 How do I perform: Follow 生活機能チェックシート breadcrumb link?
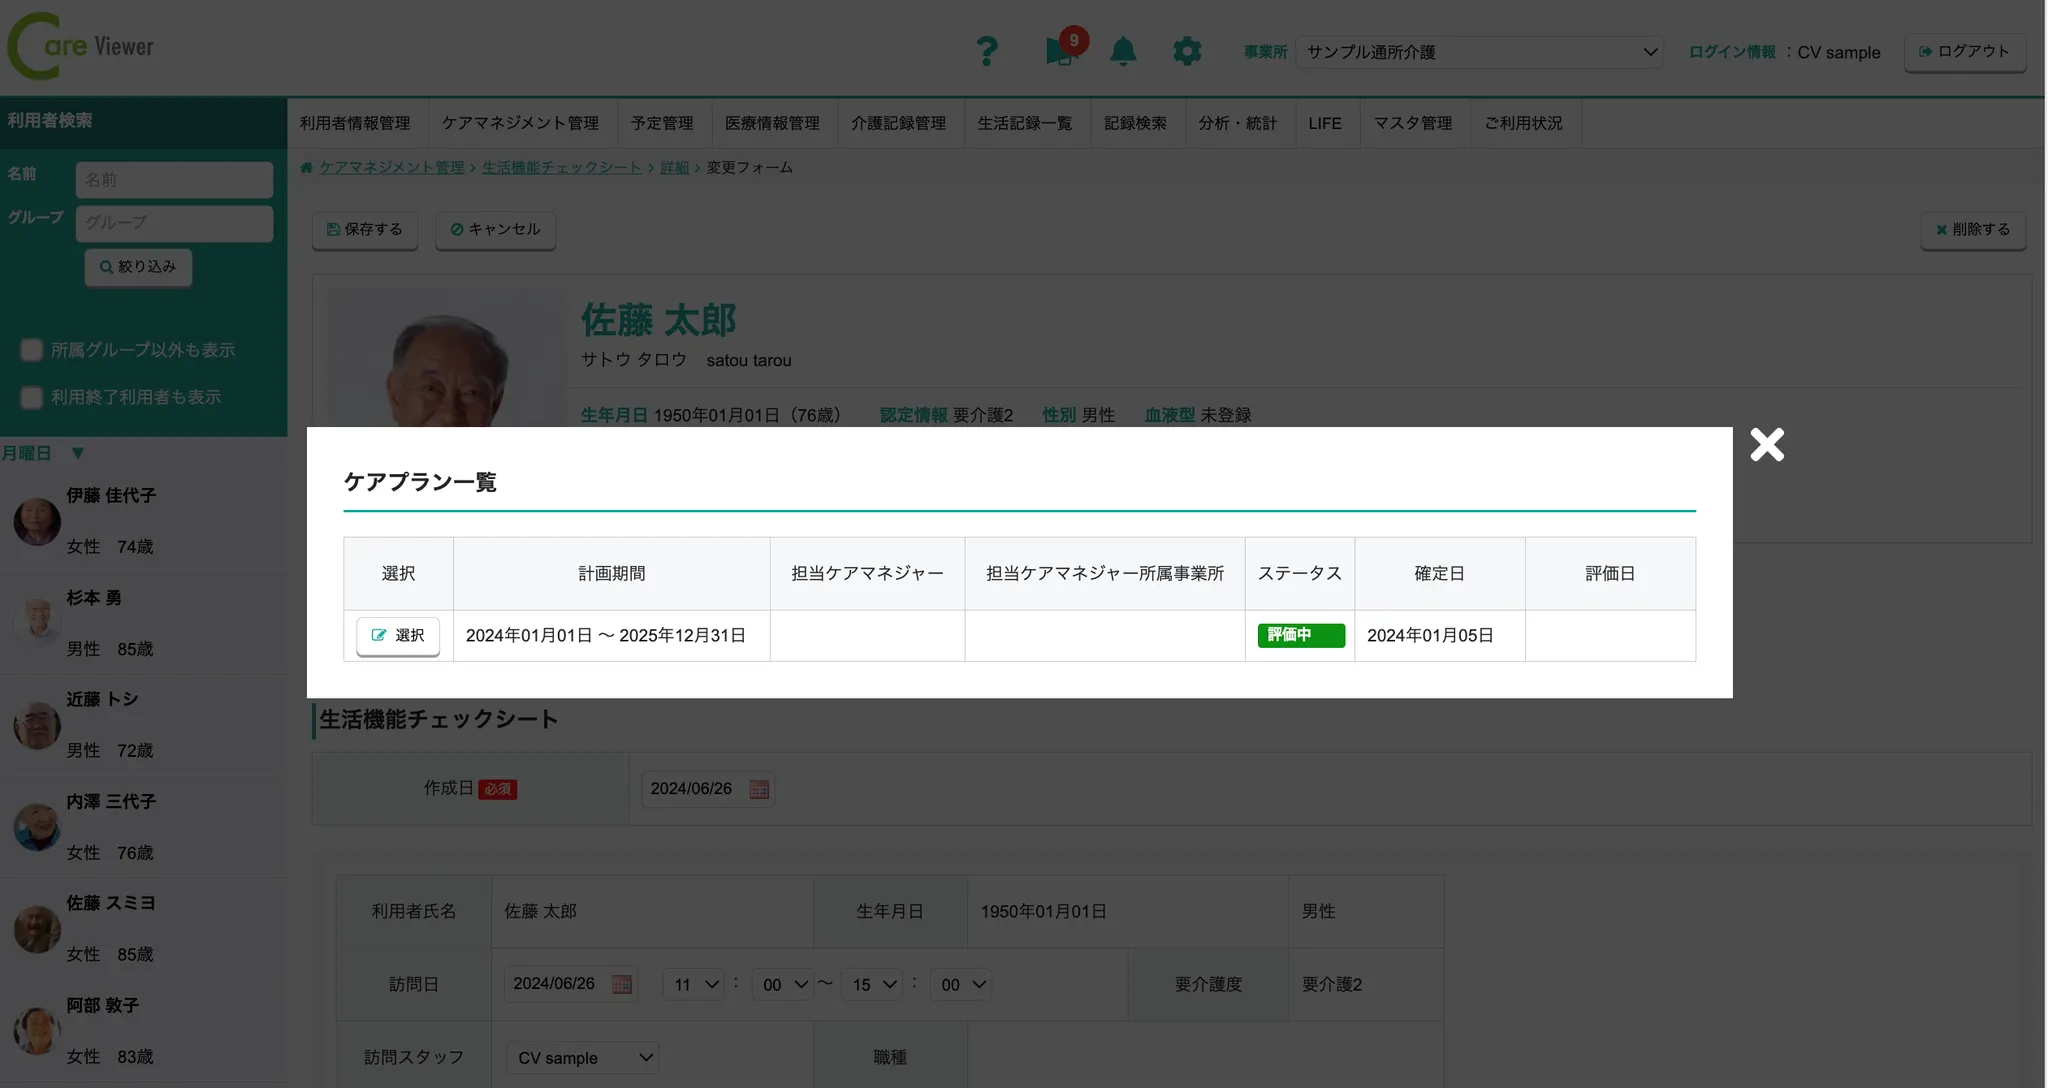[x=561, y=168]
